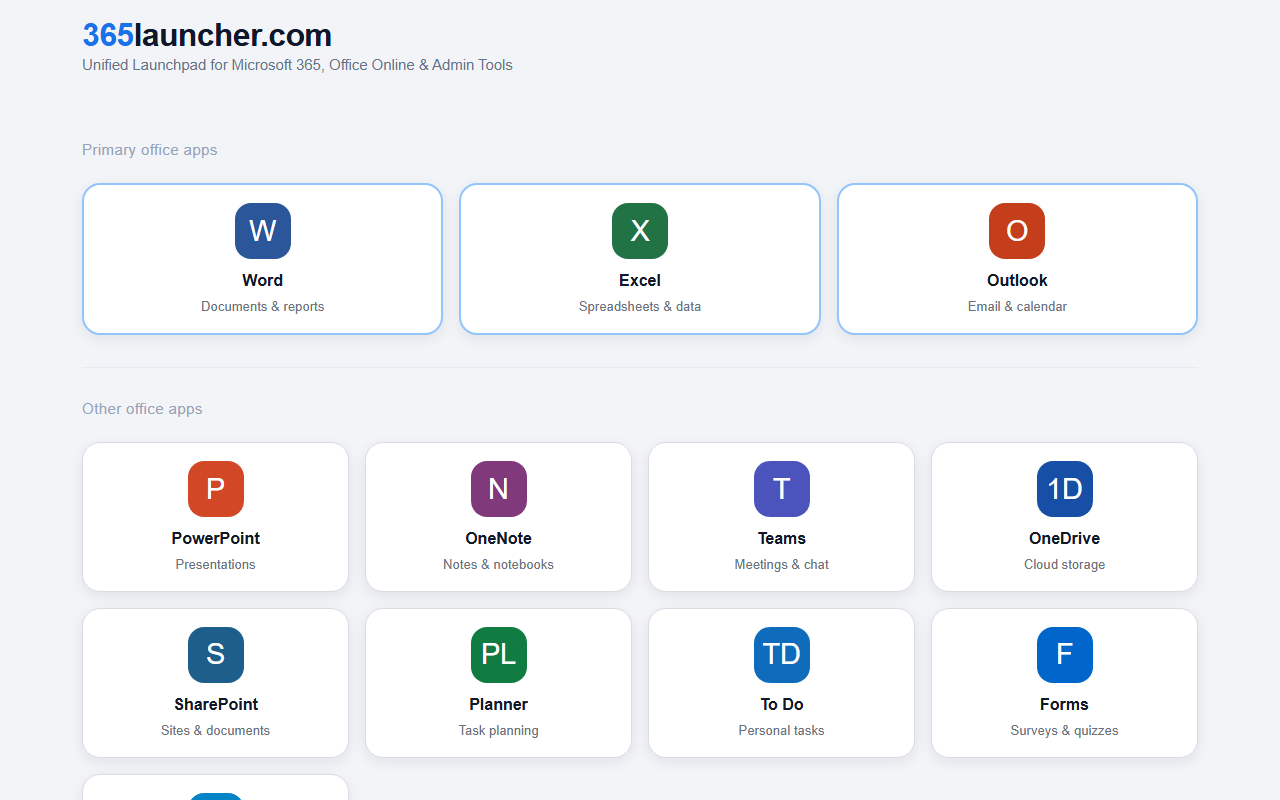
Task: Click the 'Presentations' description text
Action: point(216,564)
